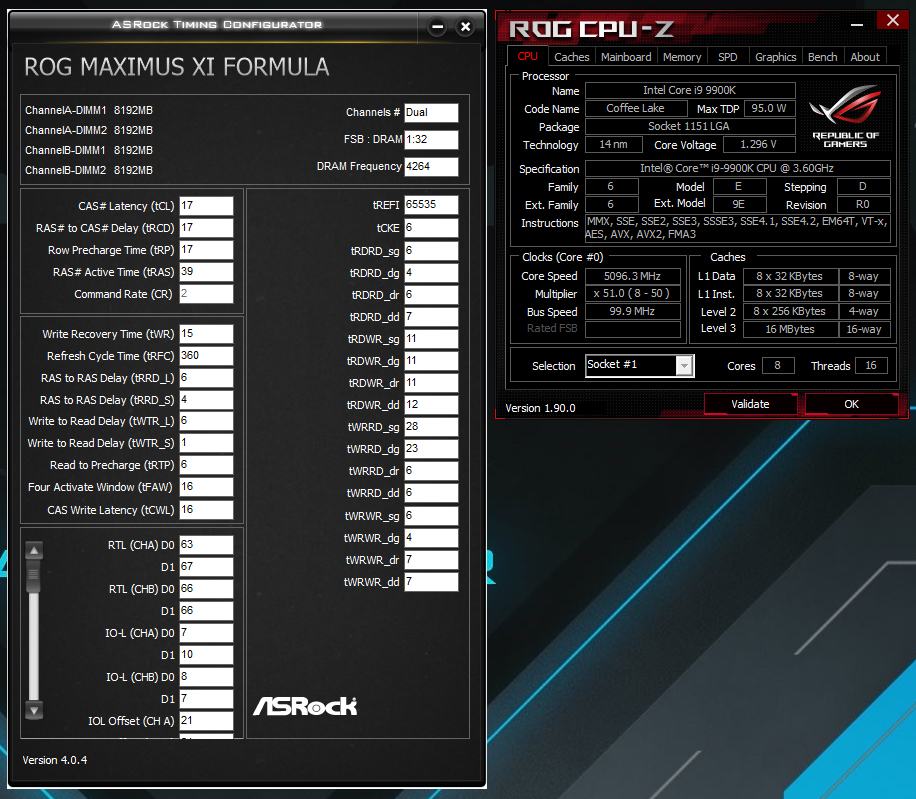Click the Refresh Cycle Time (tRFC) field
The image size is (916, 799).
tap(206, 356)
